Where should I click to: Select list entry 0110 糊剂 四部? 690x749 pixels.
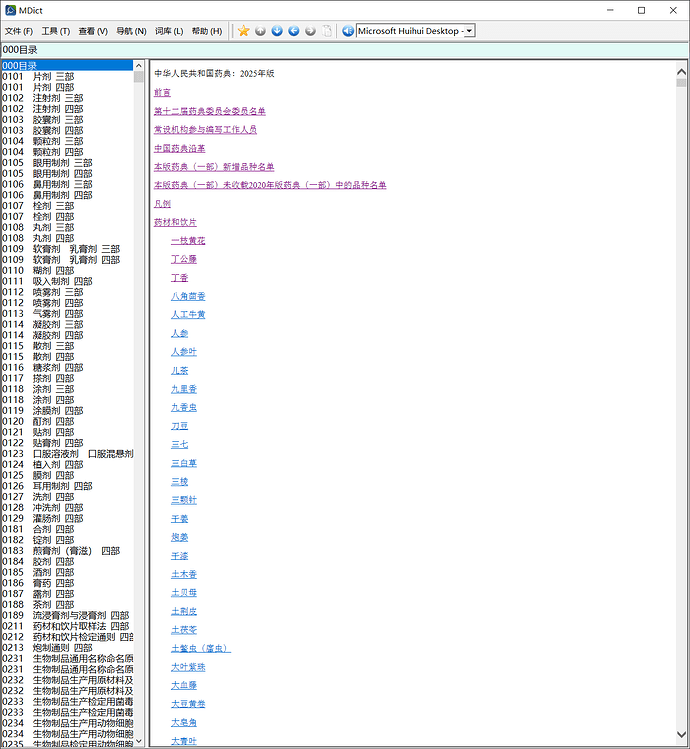(x=67, y=270)
